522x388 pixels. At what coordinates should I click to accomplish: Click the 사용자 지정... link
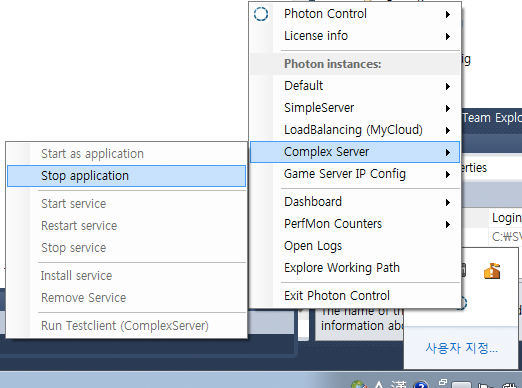[461, 348]
